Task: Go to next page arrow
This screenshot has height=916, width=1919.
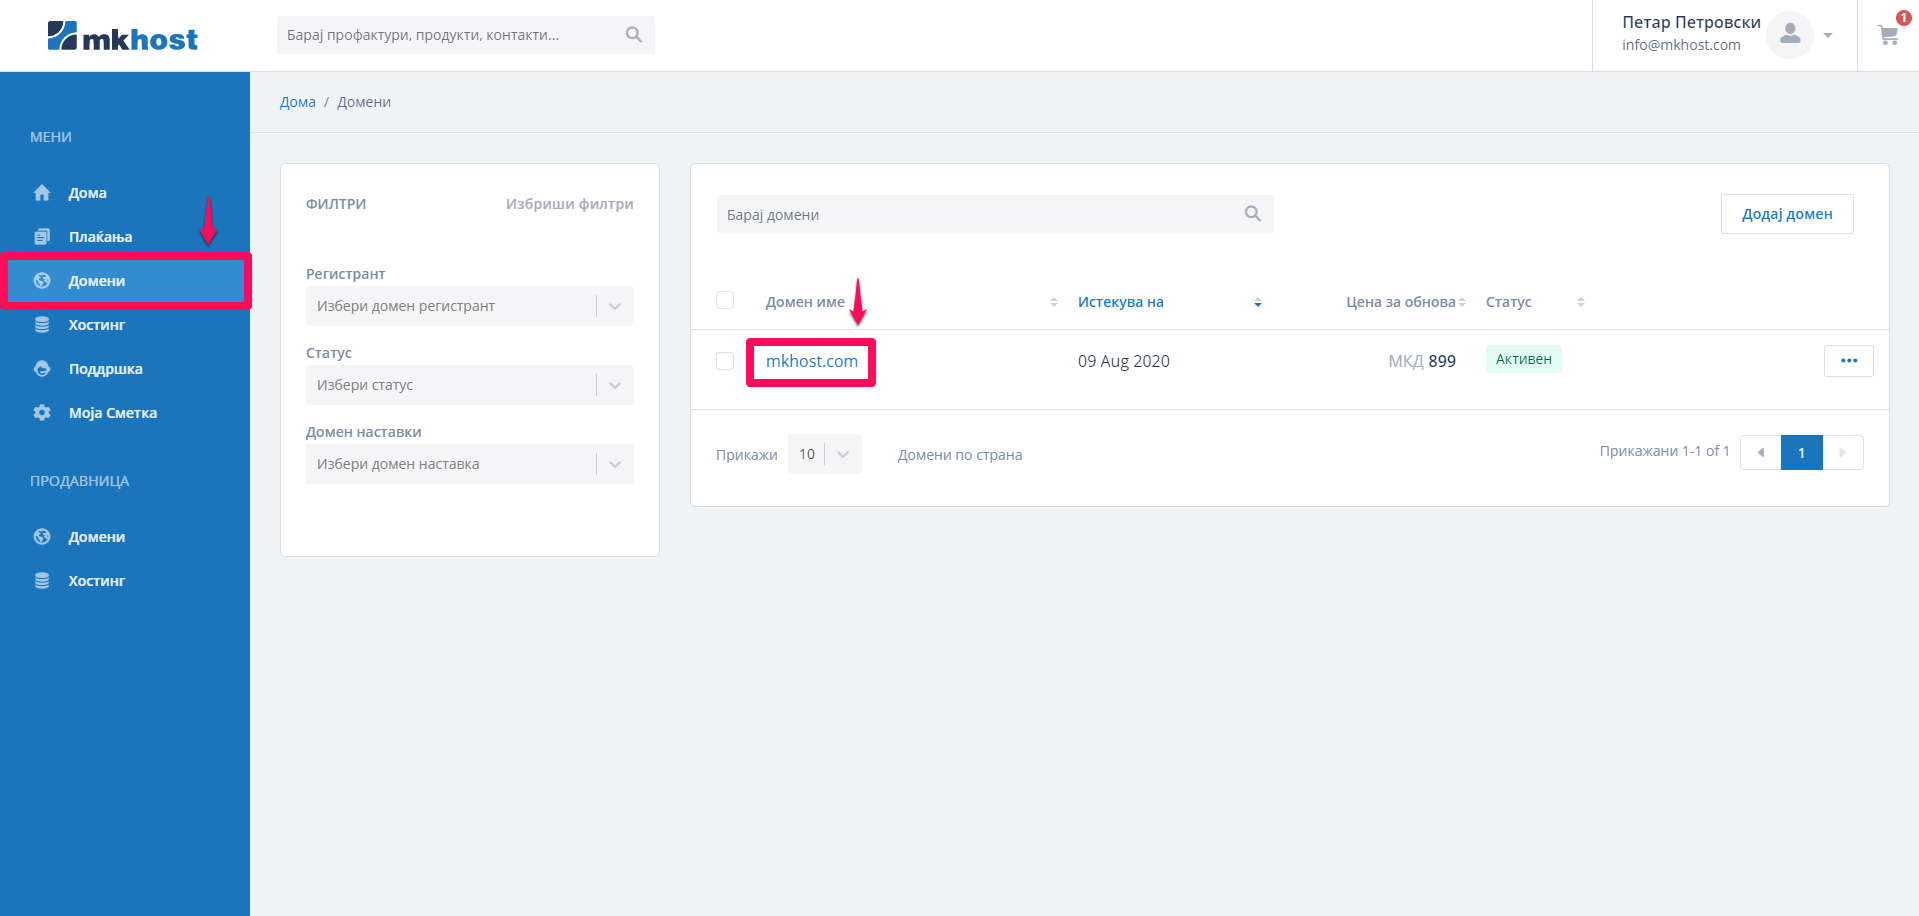Action: click(1842, 453)
